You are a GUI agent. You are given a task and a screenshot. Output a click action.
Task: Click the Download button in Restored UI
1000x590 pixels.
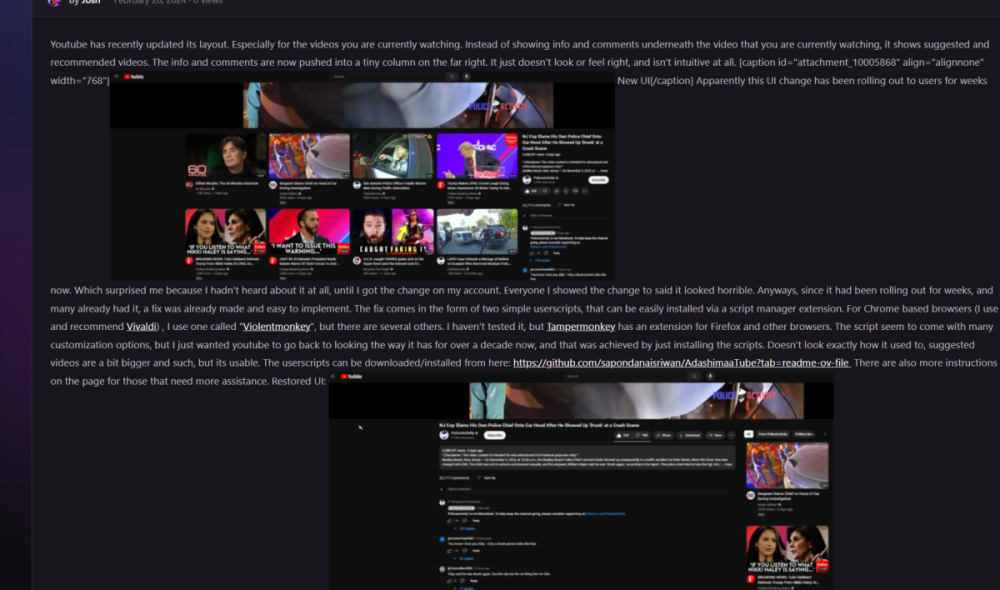690,435
